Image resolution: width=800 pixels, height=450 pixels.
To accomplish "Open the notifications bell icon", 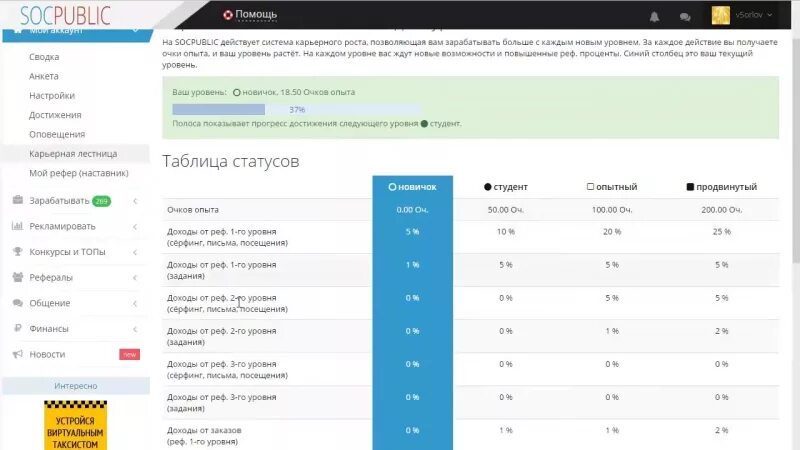I will [654, 17].
